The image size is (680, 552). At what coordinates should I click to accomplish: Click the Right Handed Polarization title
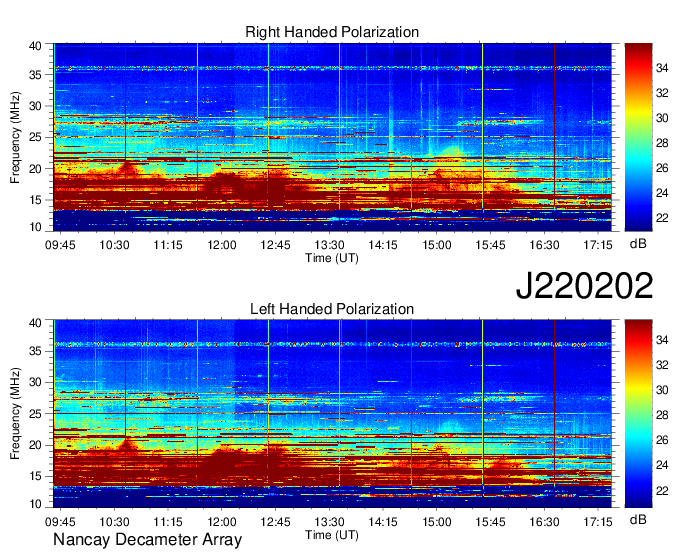332,32
